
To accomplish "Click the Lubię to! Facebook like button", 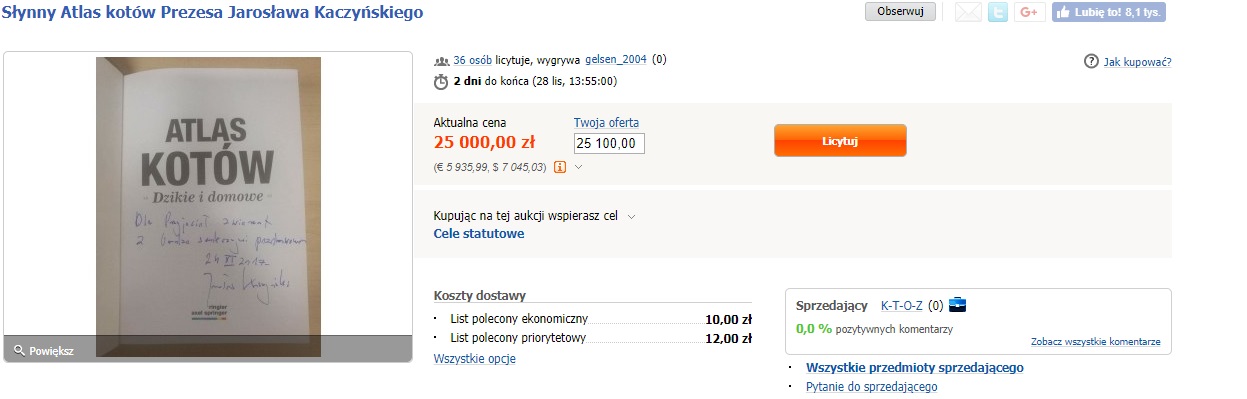I will [x=1109, y=12].
